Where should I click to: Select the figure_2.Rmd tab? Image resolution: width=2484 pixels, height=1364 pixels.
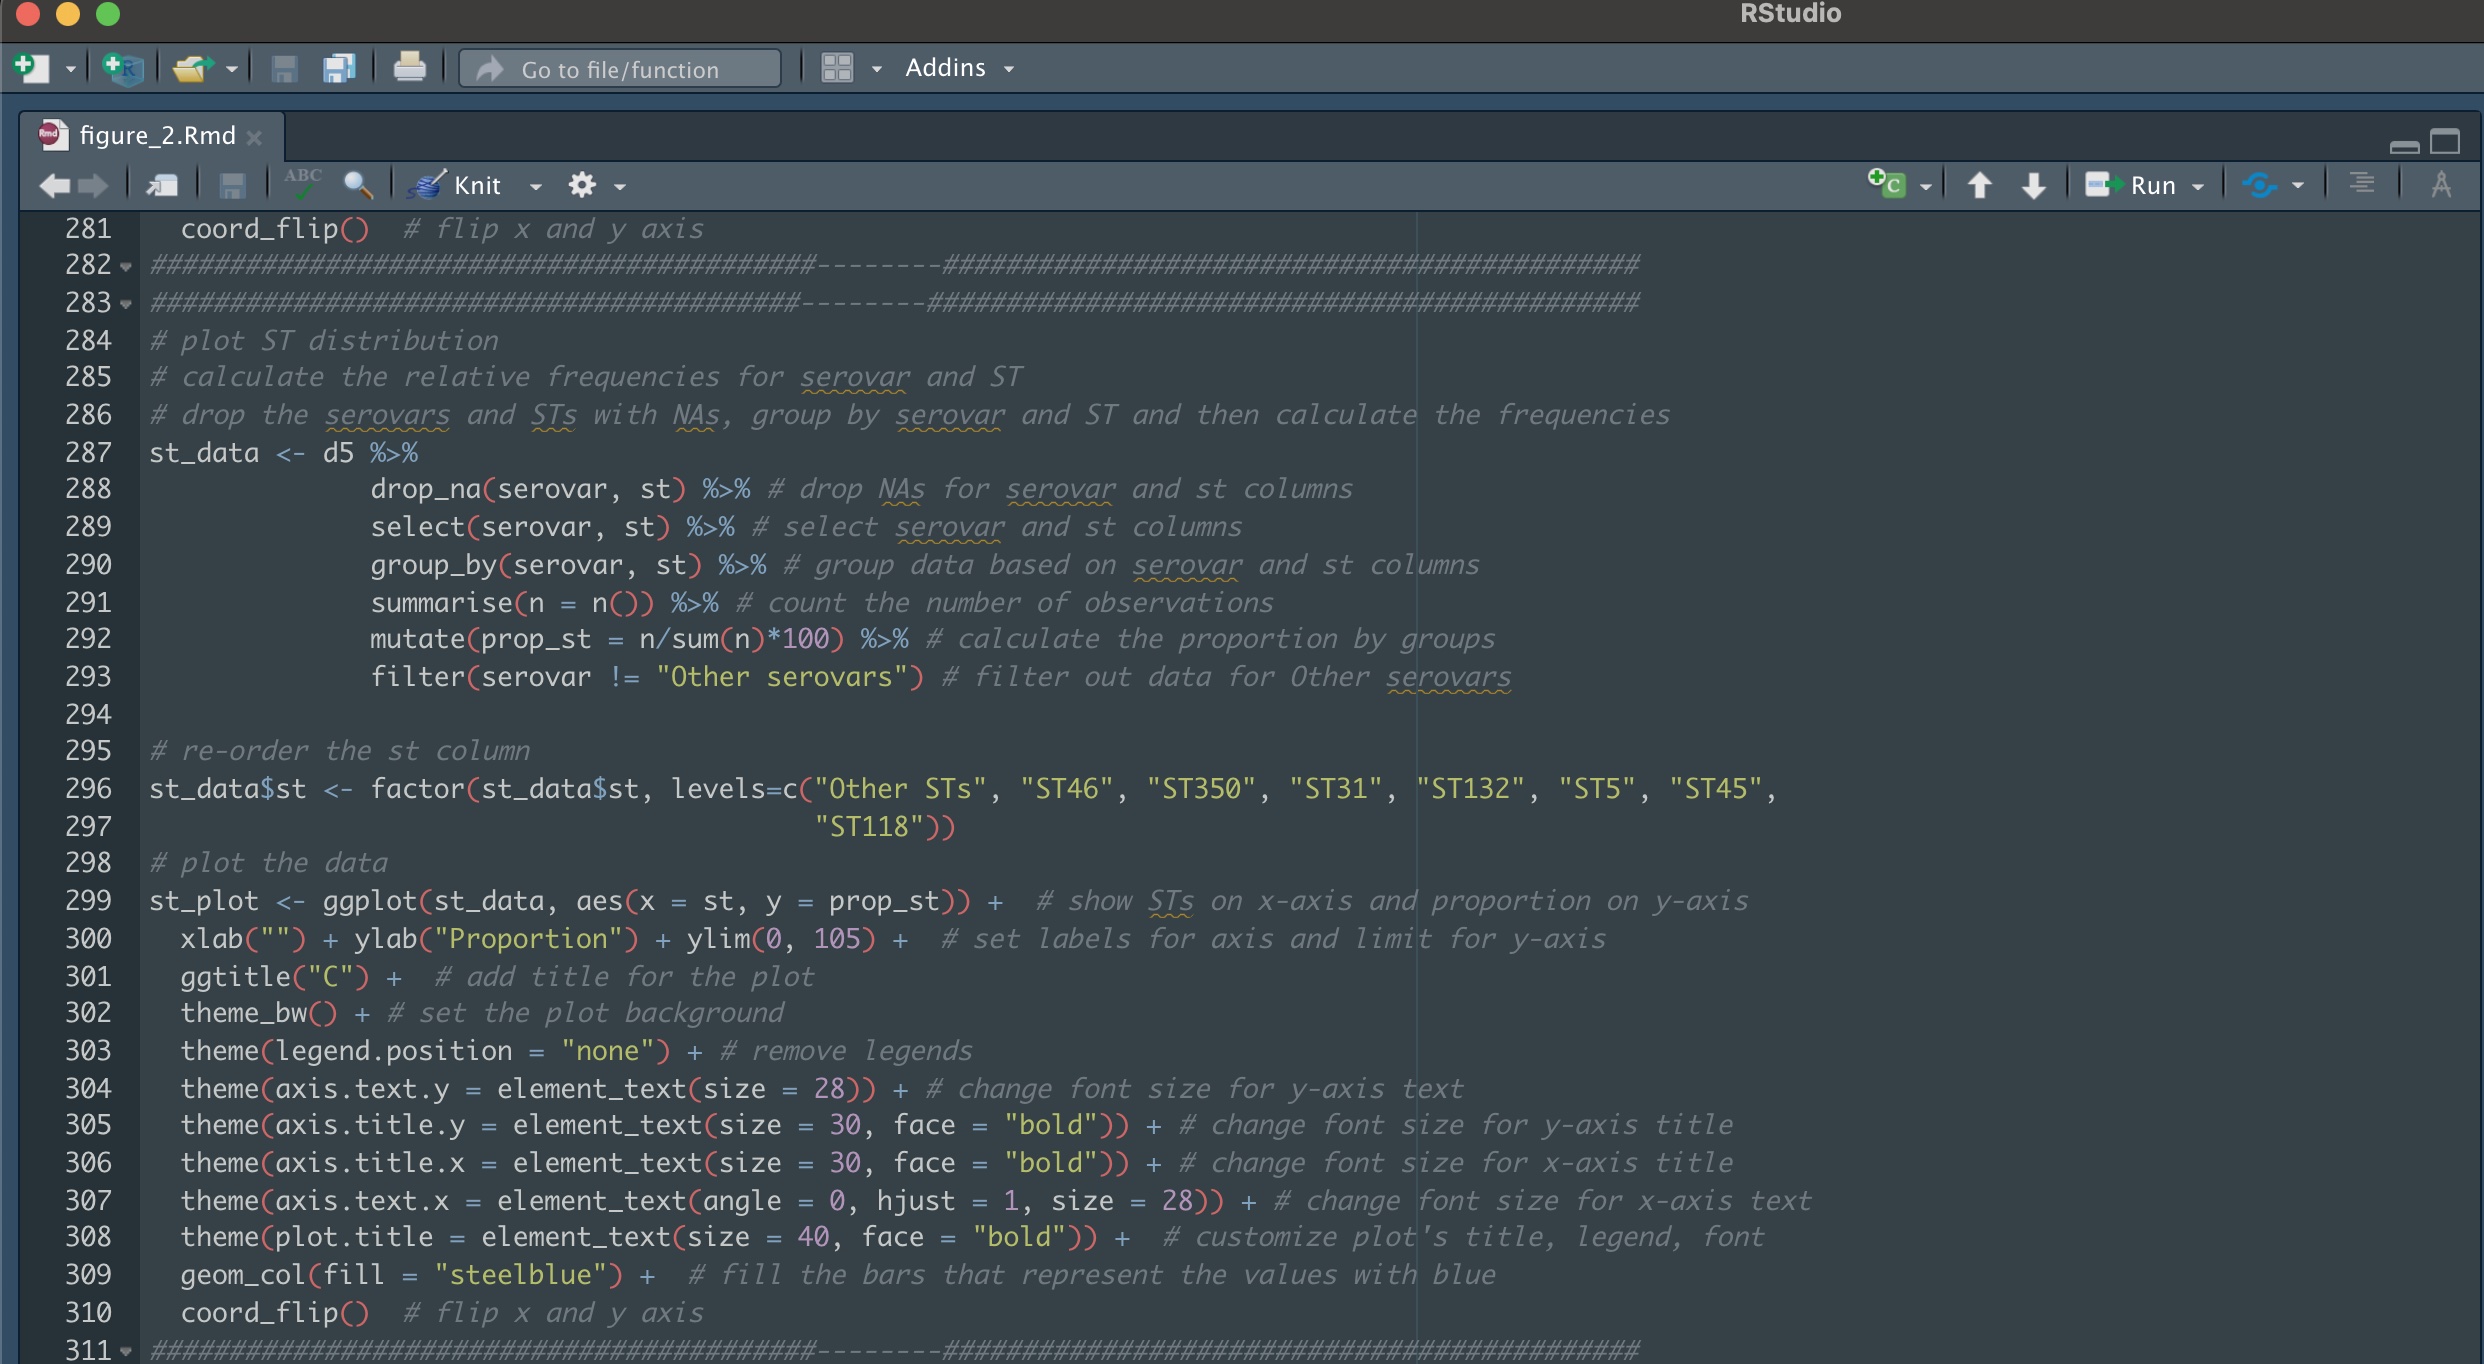(x=156, y=135)
